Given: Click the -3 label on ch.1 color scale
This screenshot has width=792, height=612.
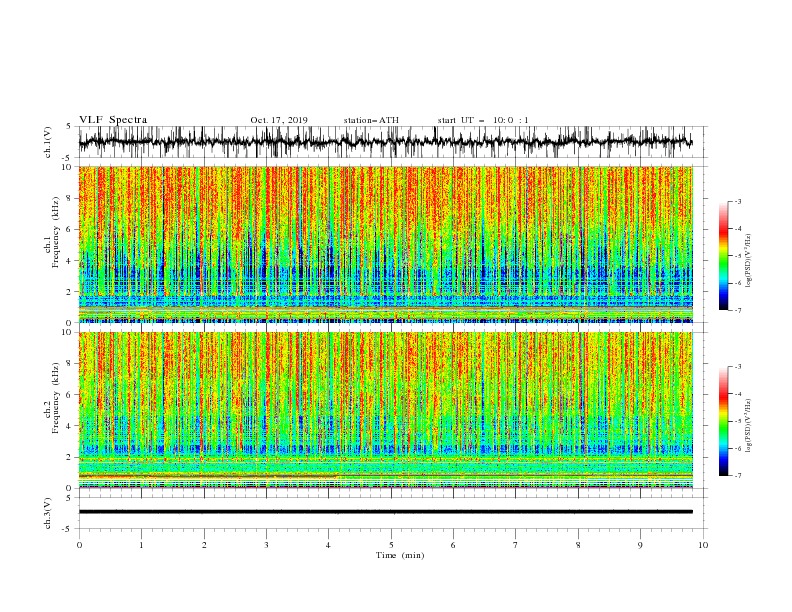Looking at the screenshot, I should pos(738,201).
